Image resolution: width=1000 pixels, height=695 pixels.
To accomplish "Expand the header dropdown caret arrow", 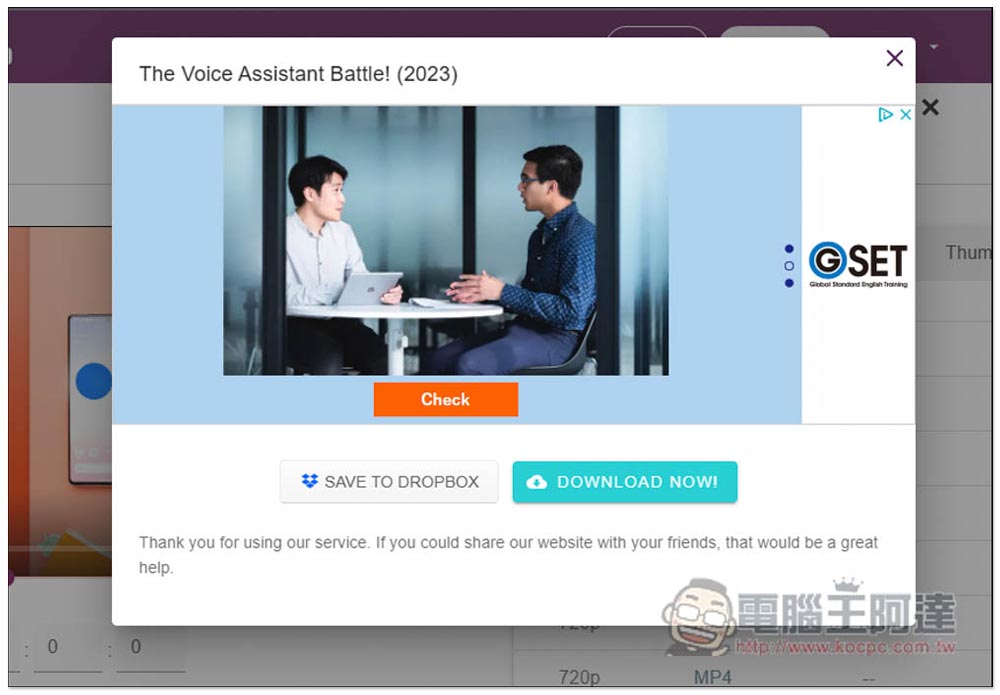I will tap(934, 47).
